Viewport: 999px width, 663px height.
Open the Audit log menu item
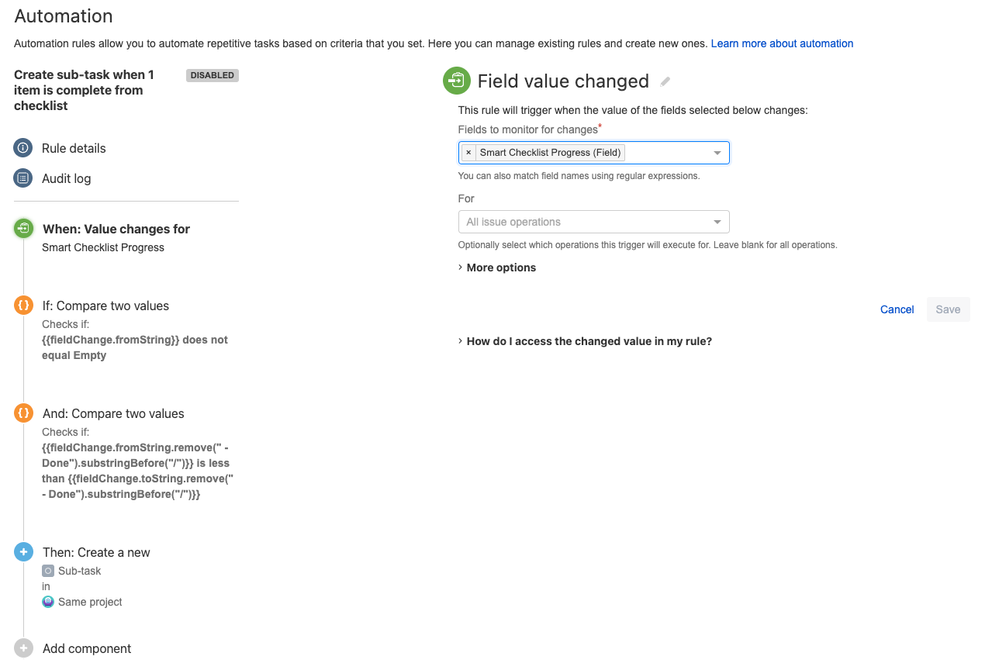[x=66, y=179]
